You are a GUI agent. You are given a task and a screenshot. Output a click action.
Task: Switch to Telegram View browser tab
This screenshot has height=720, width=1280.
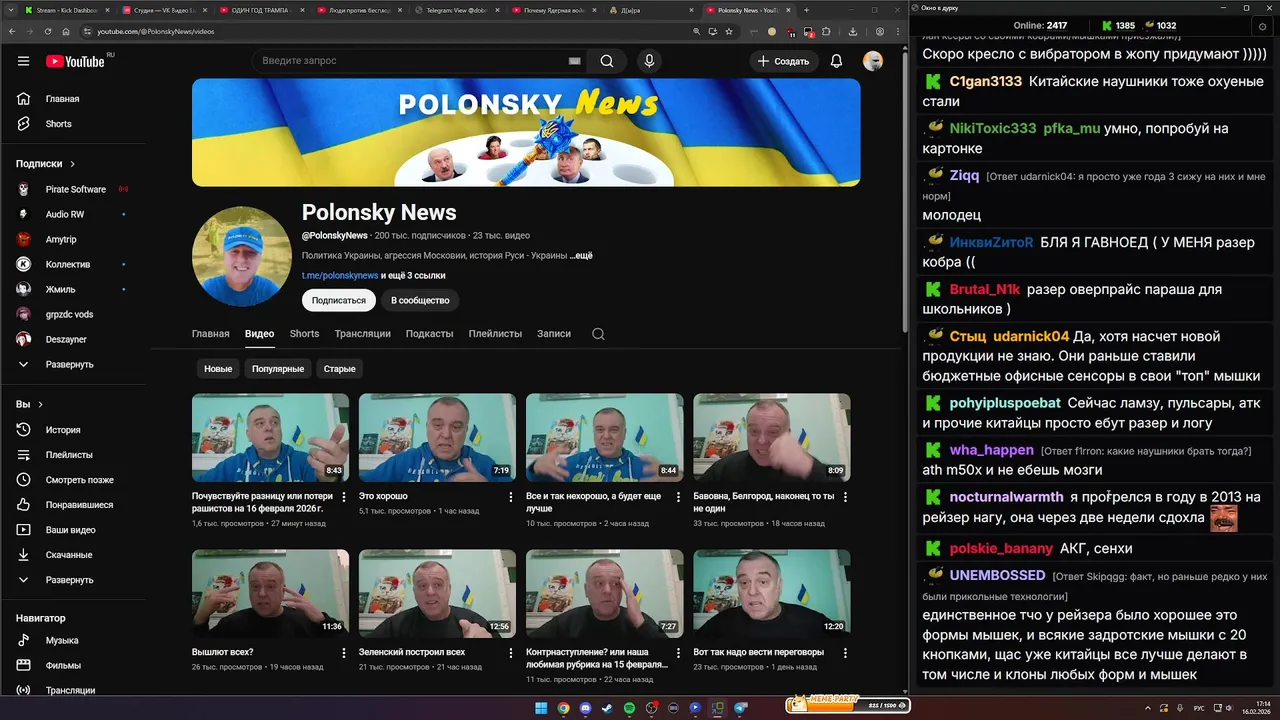click(457, 10)
